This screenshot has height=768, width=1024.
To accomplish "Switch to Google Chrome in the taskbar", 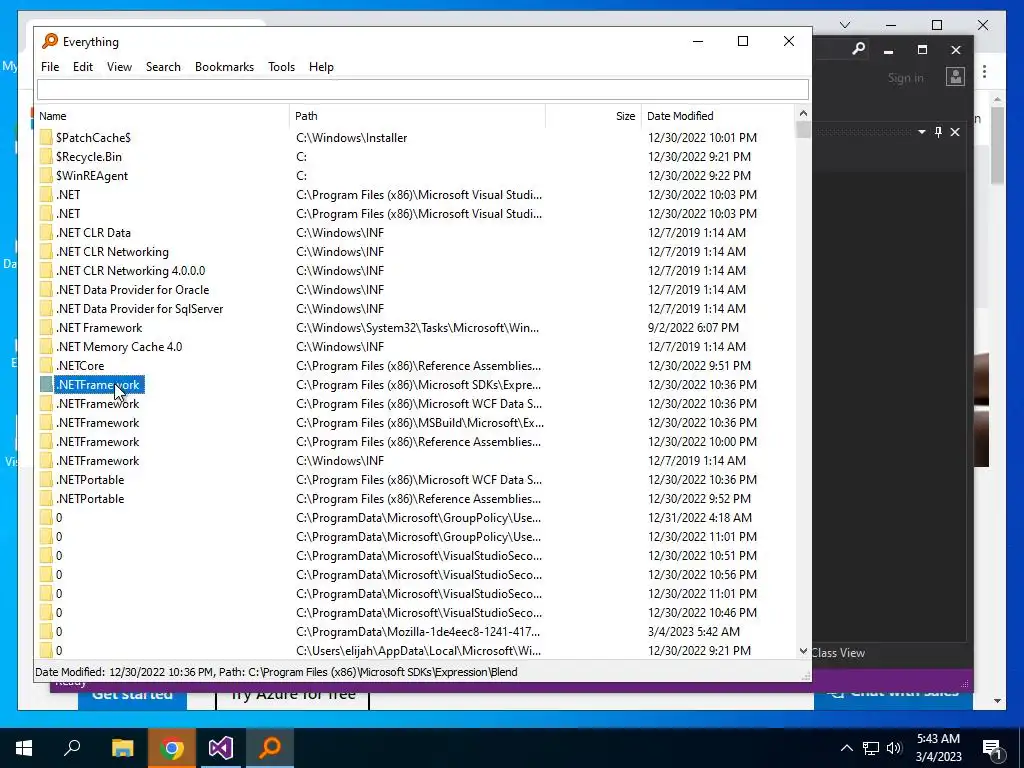I will click(x=172, y=748).
